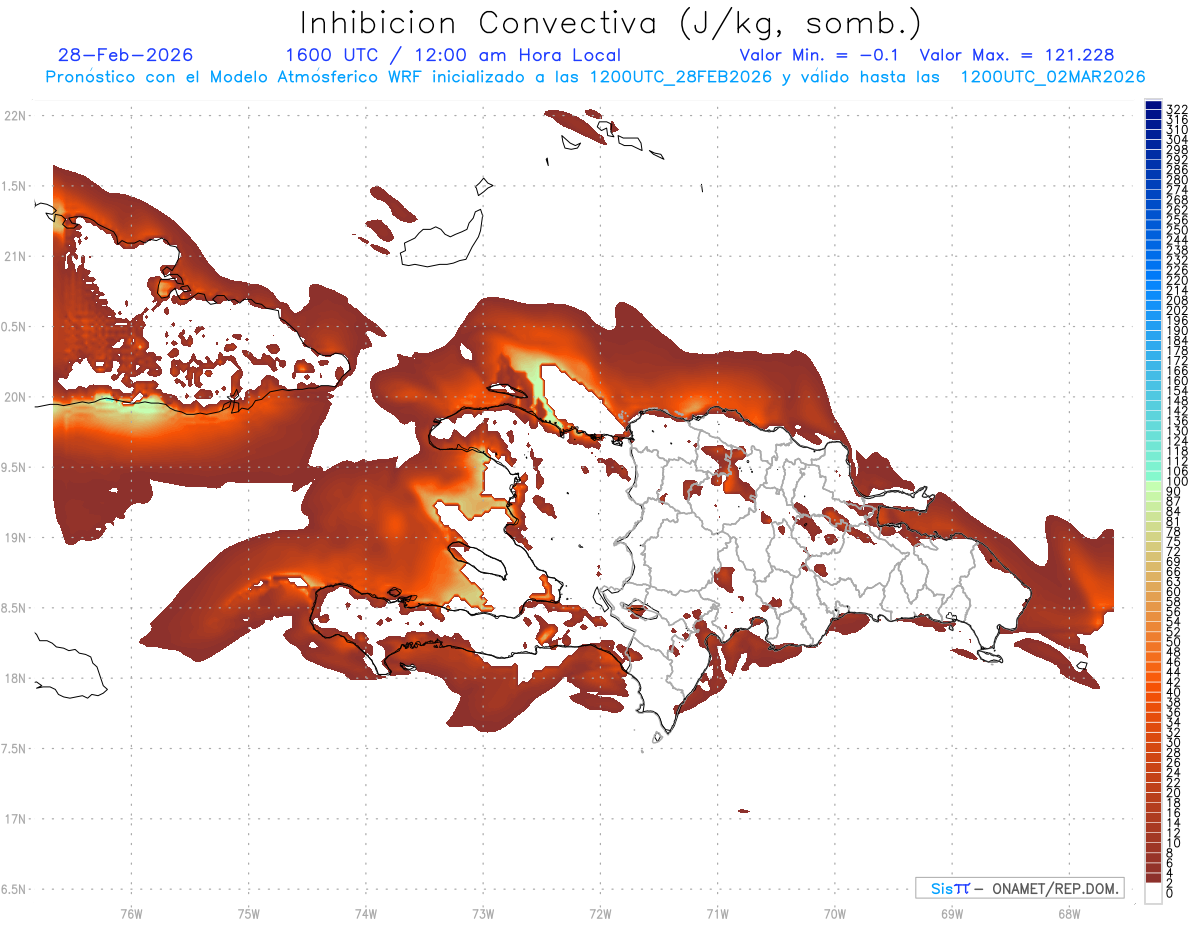Click the '20' colorbar label
Screen dimensions: 1200x927
tap(1174, 793)
